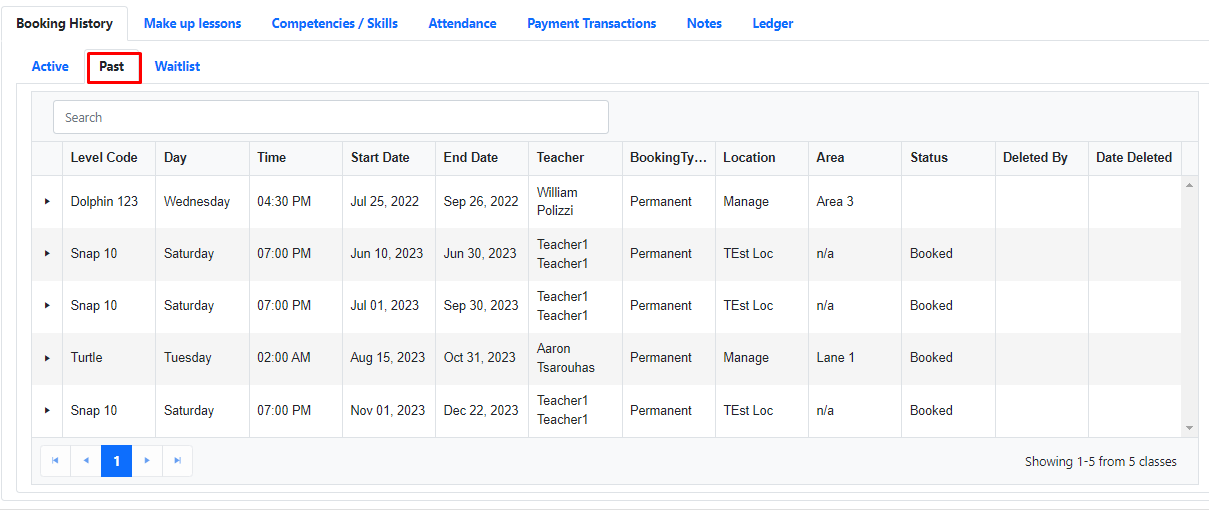Click the table vertical scrollbar track
Image resolution: width=1209 pixels, height=510 pixels.
1189,306
